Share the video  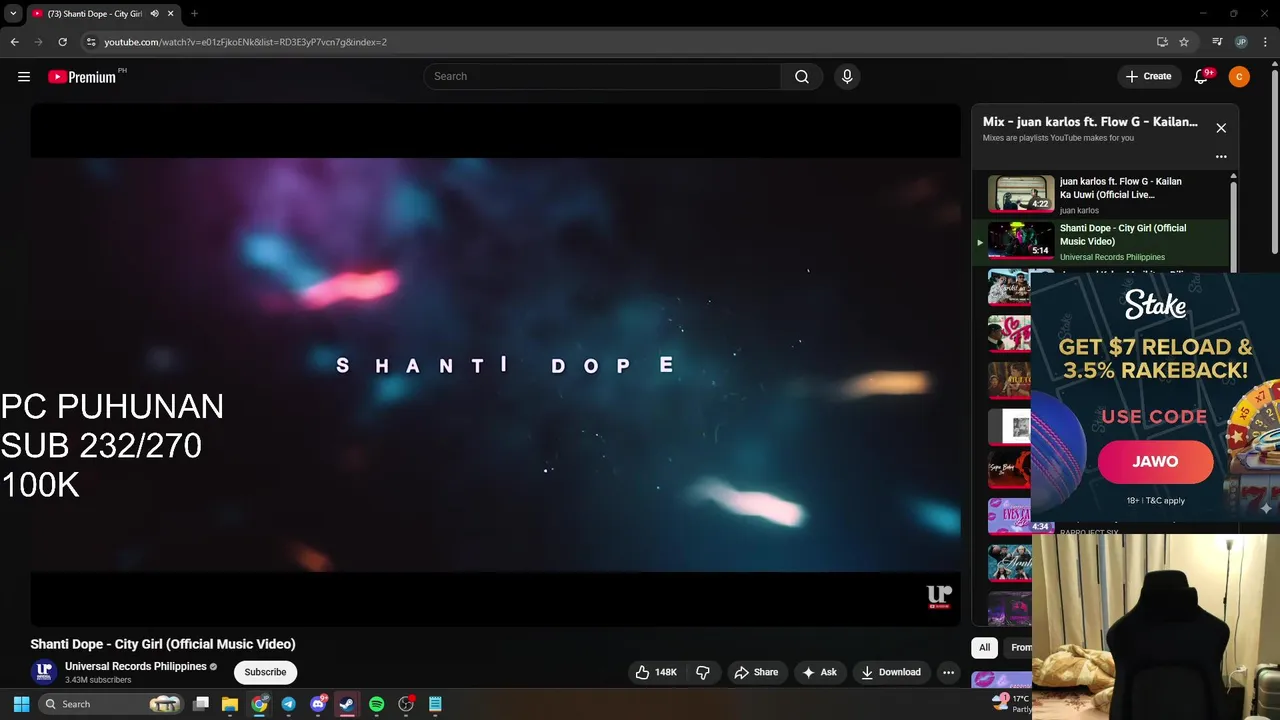756,672
